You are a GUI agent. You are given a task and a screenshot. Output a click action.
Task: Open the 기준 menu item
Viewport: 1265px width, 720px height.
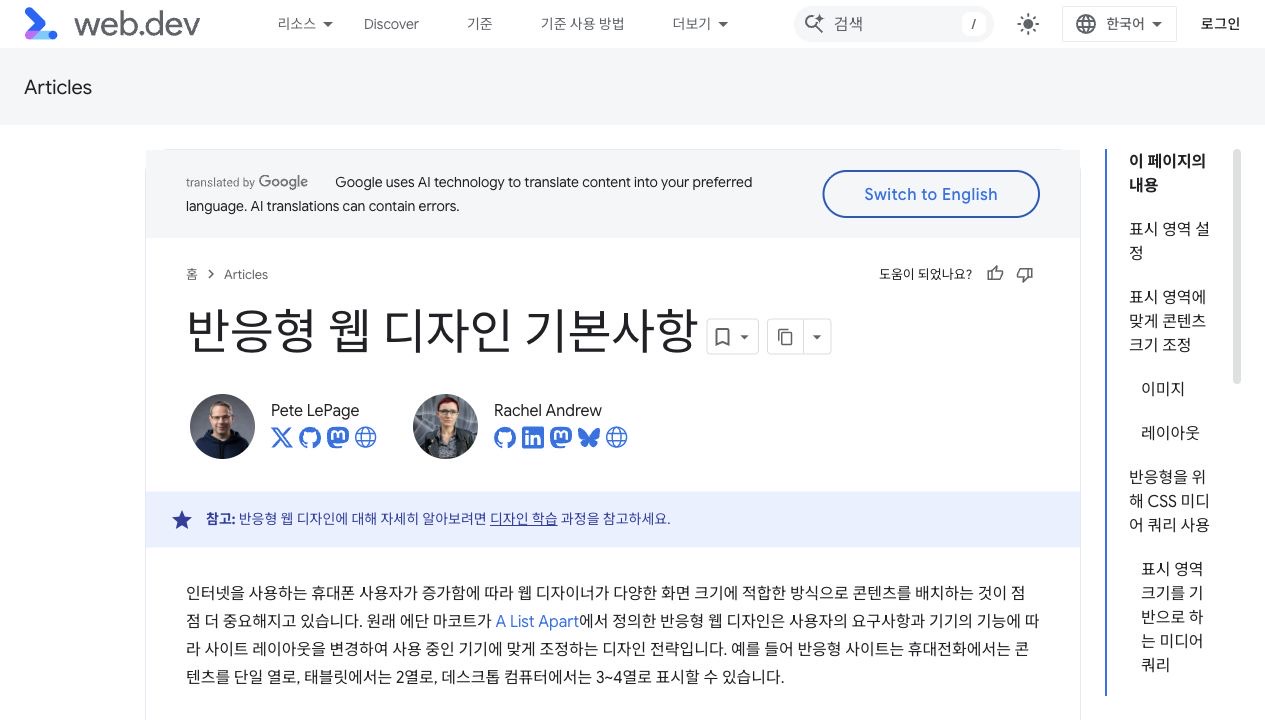point(479,24)
